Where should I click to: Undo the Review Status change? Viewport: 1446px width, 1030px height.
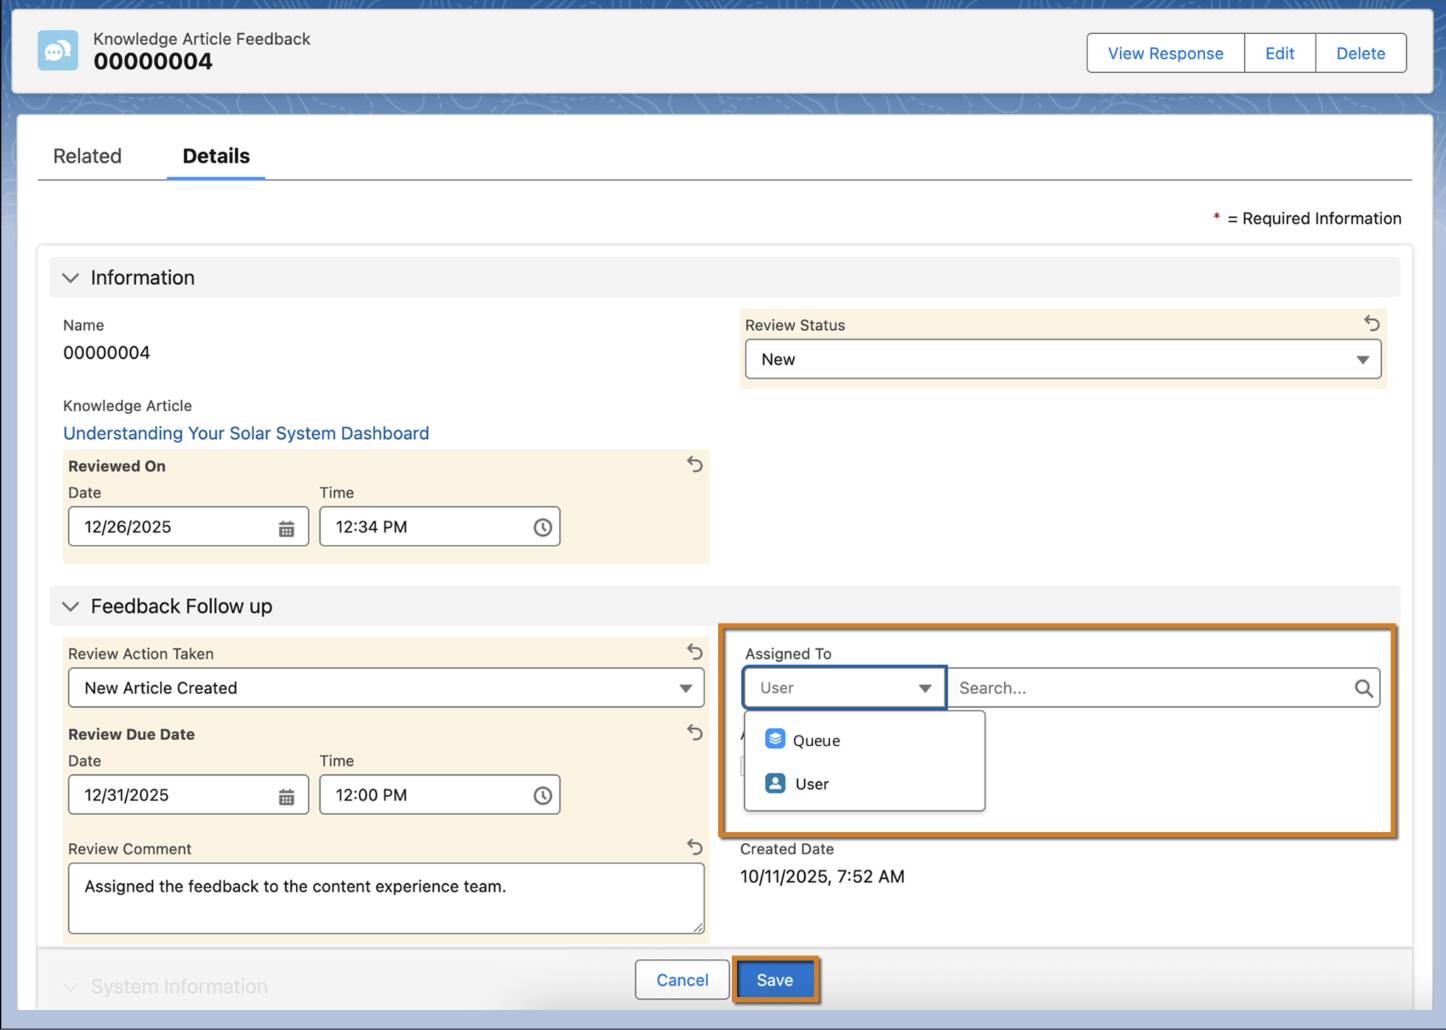[1372, 323]
